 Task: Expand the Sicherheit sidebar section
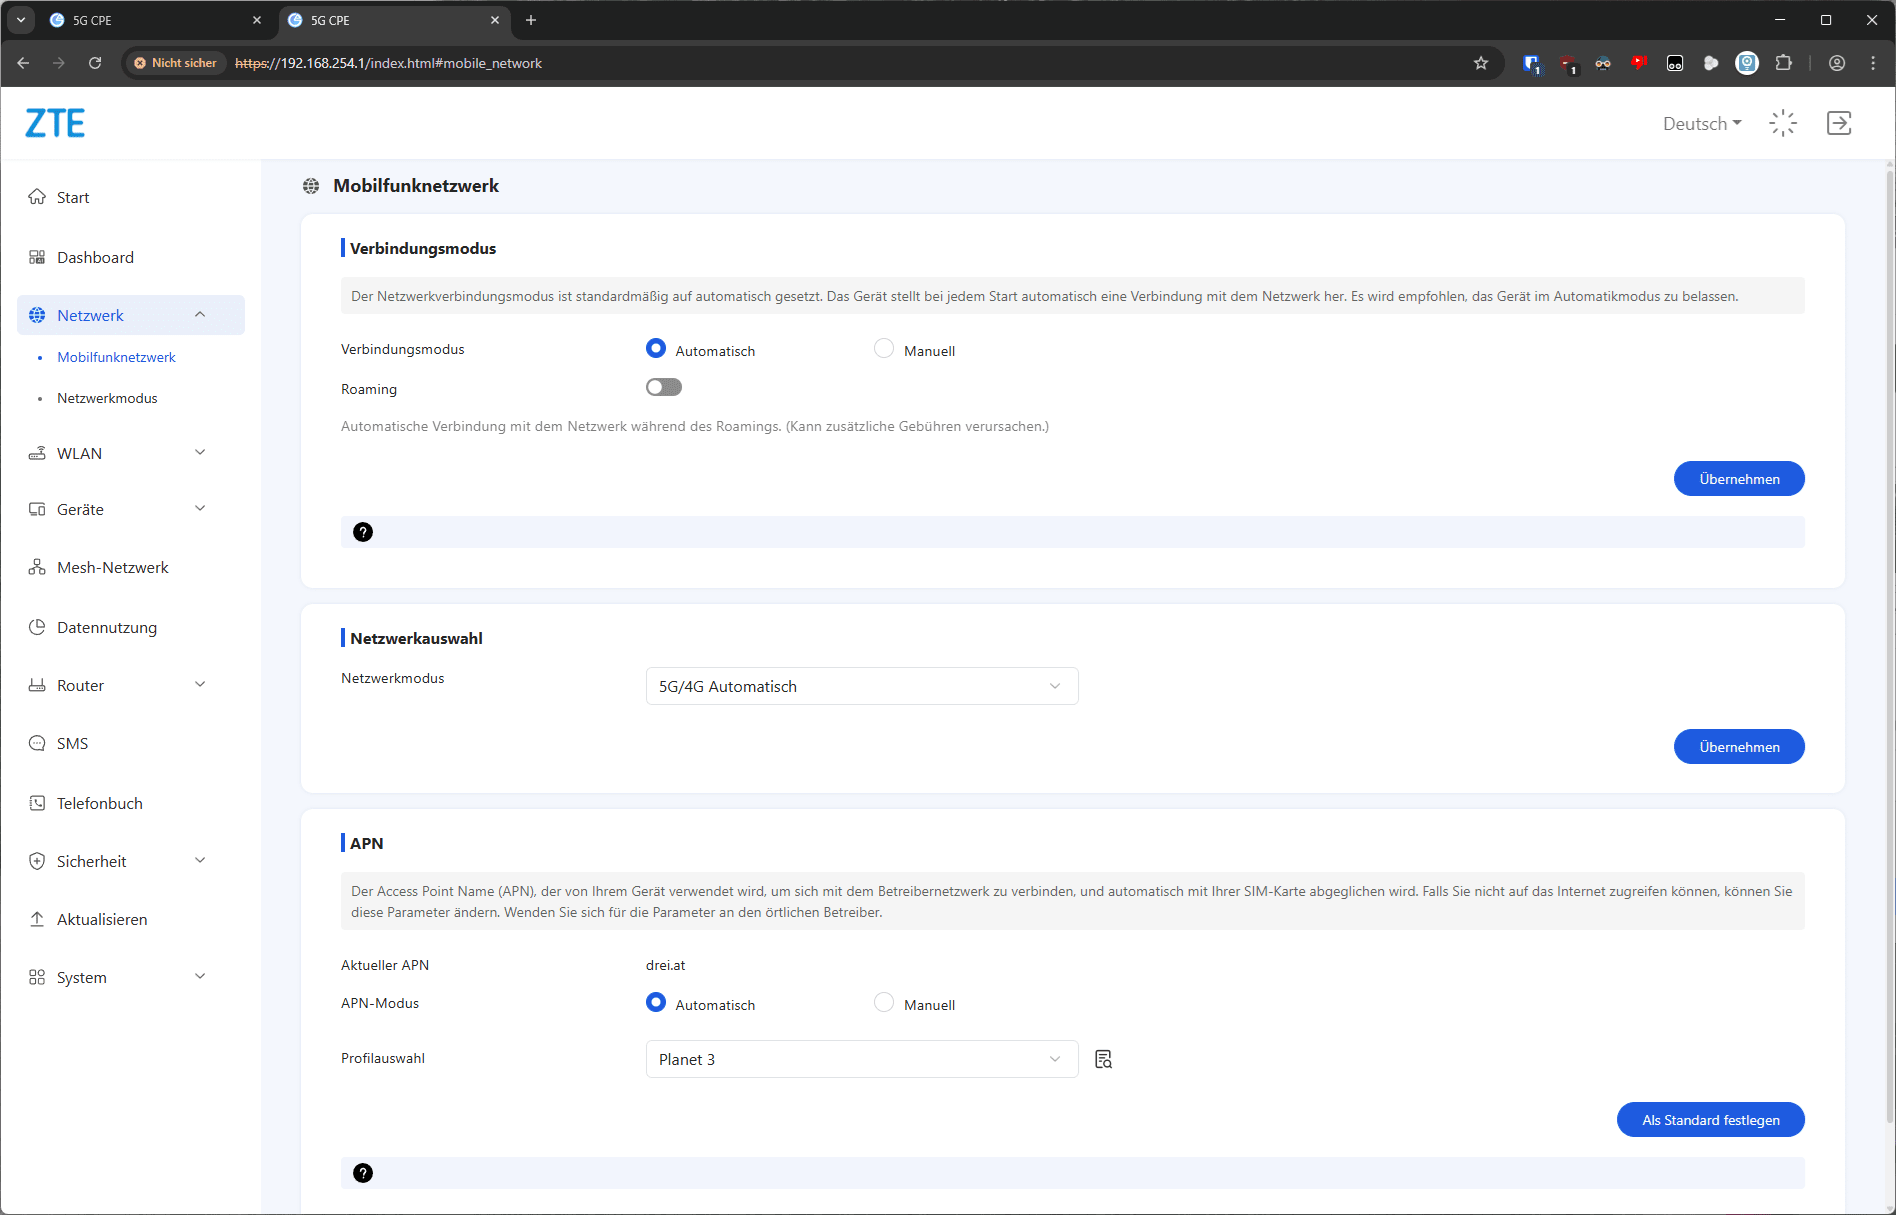click(x=131, y=861)
